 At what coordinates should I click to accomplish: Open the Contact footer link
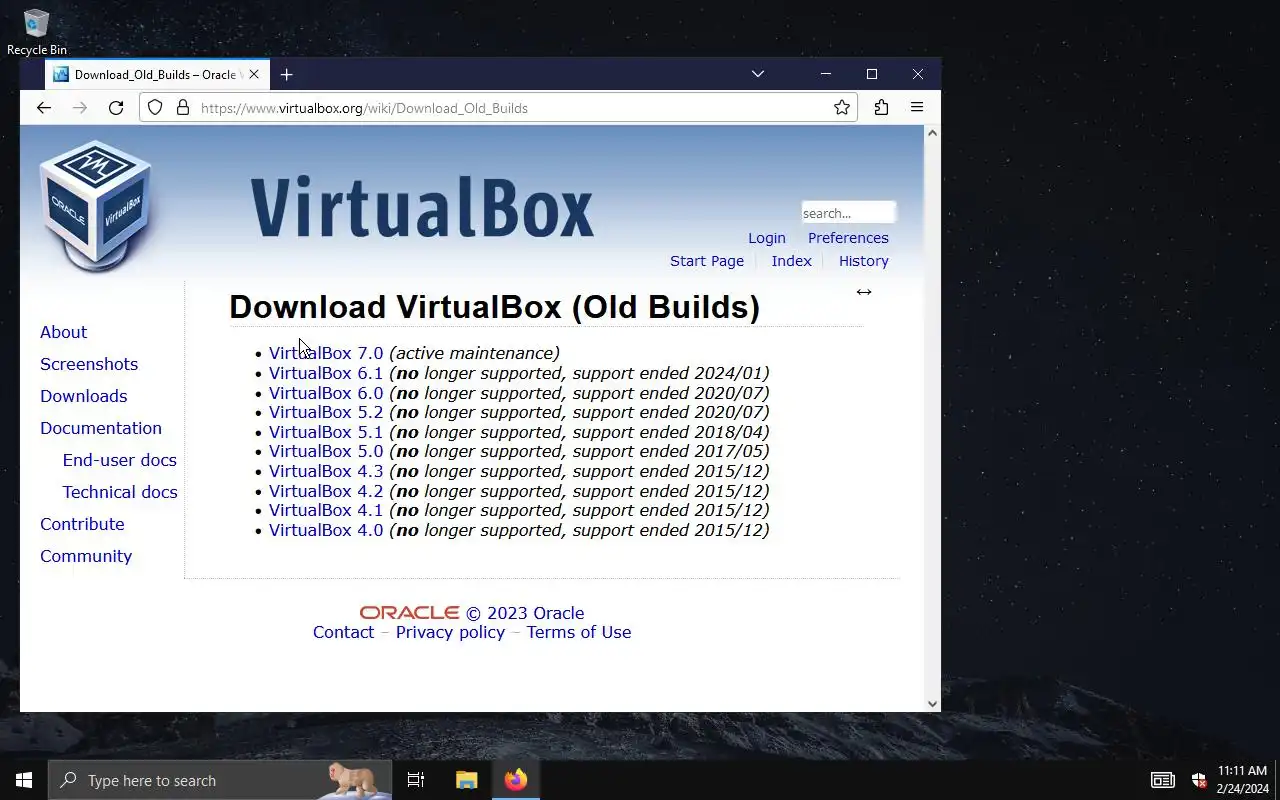[x=343, y=632]
